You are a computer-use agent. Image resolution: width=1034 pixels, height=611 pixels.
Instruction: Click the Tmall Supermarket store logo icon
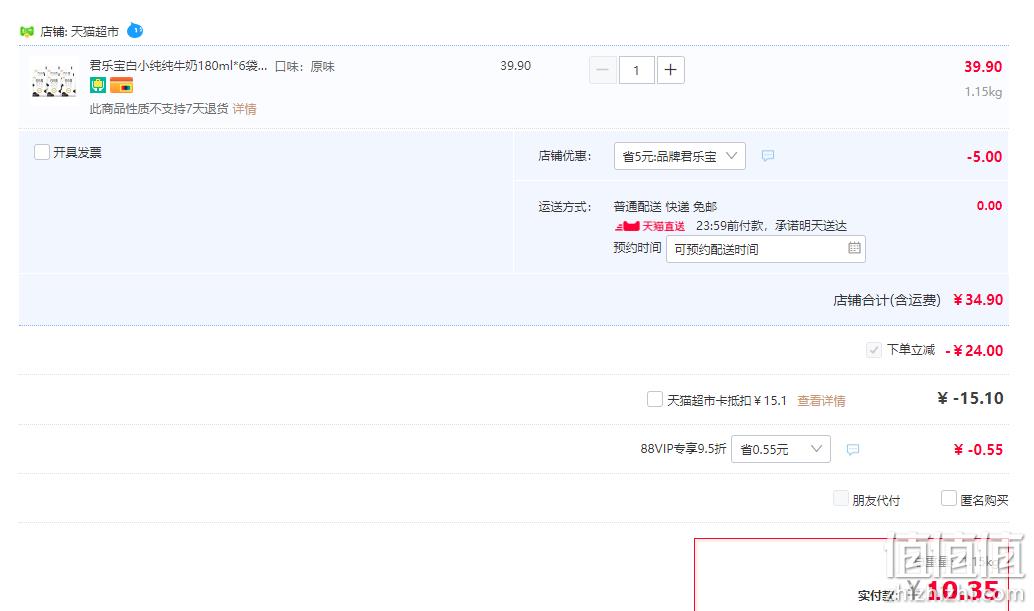coord(26,31)
